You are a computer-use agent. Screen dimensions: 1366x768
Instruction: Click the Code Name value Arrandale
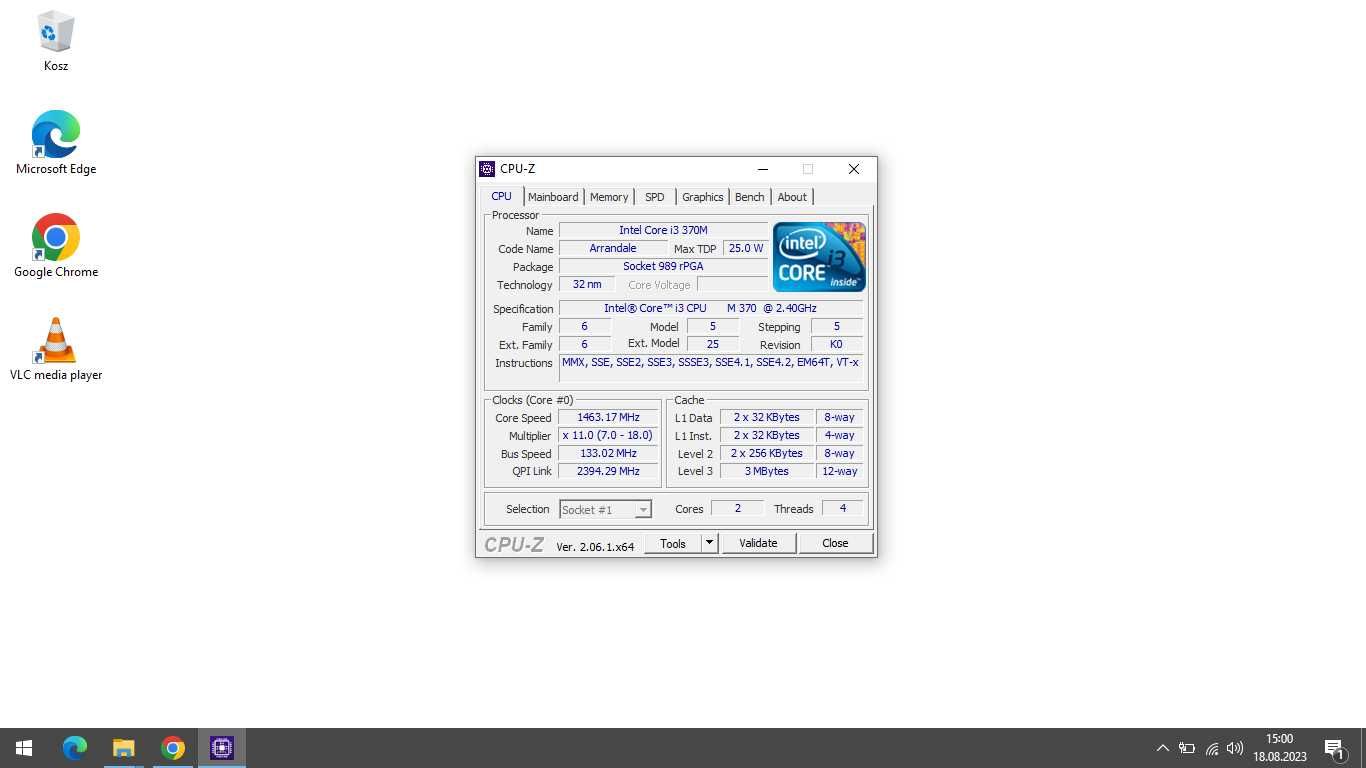(613, 248)
